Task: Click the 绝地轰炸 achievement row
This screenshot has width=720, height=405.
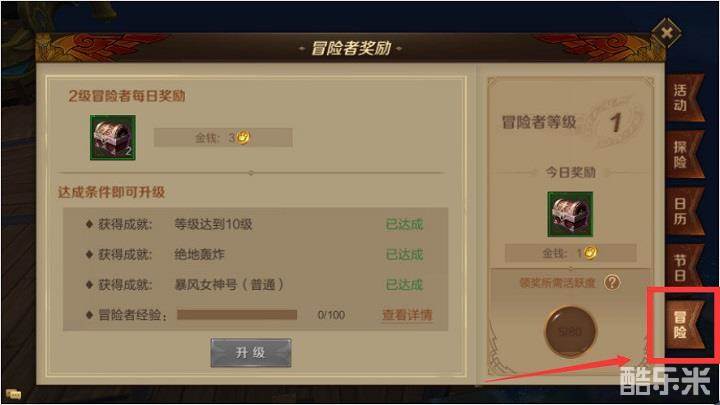Action: (255, 254)
